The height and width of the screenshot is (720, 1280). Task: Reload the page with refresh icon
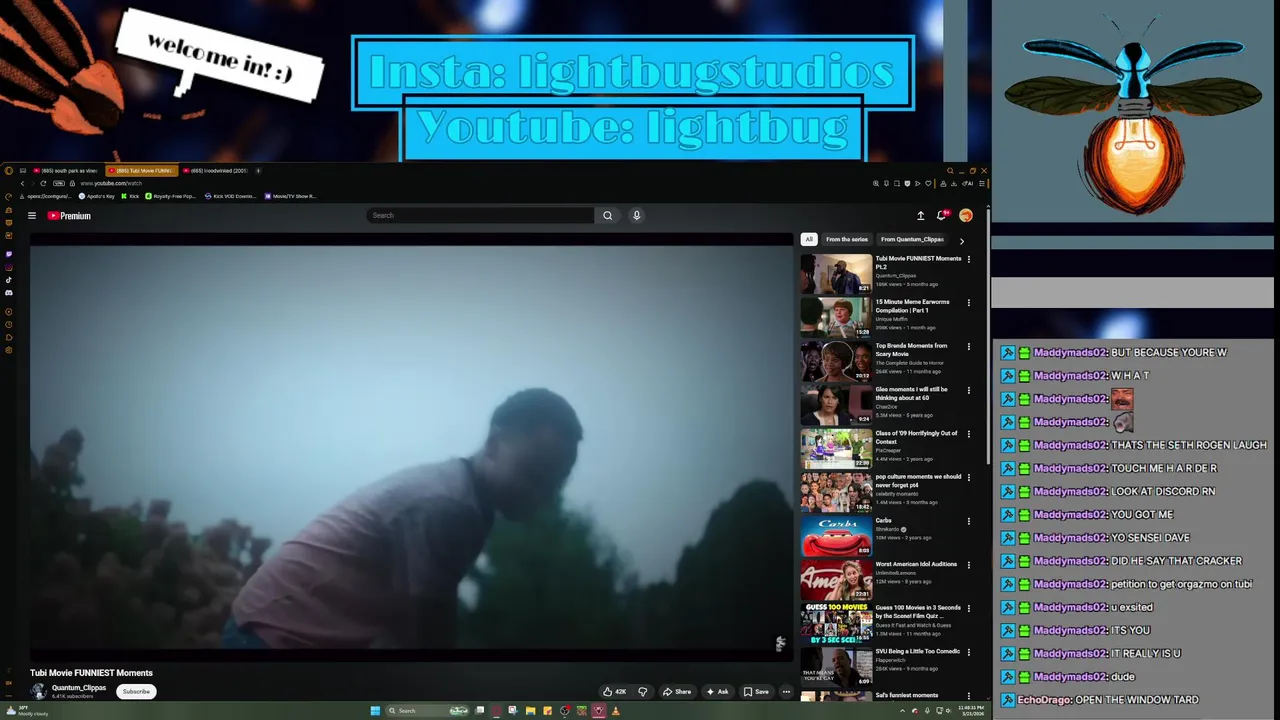(43, 183)
